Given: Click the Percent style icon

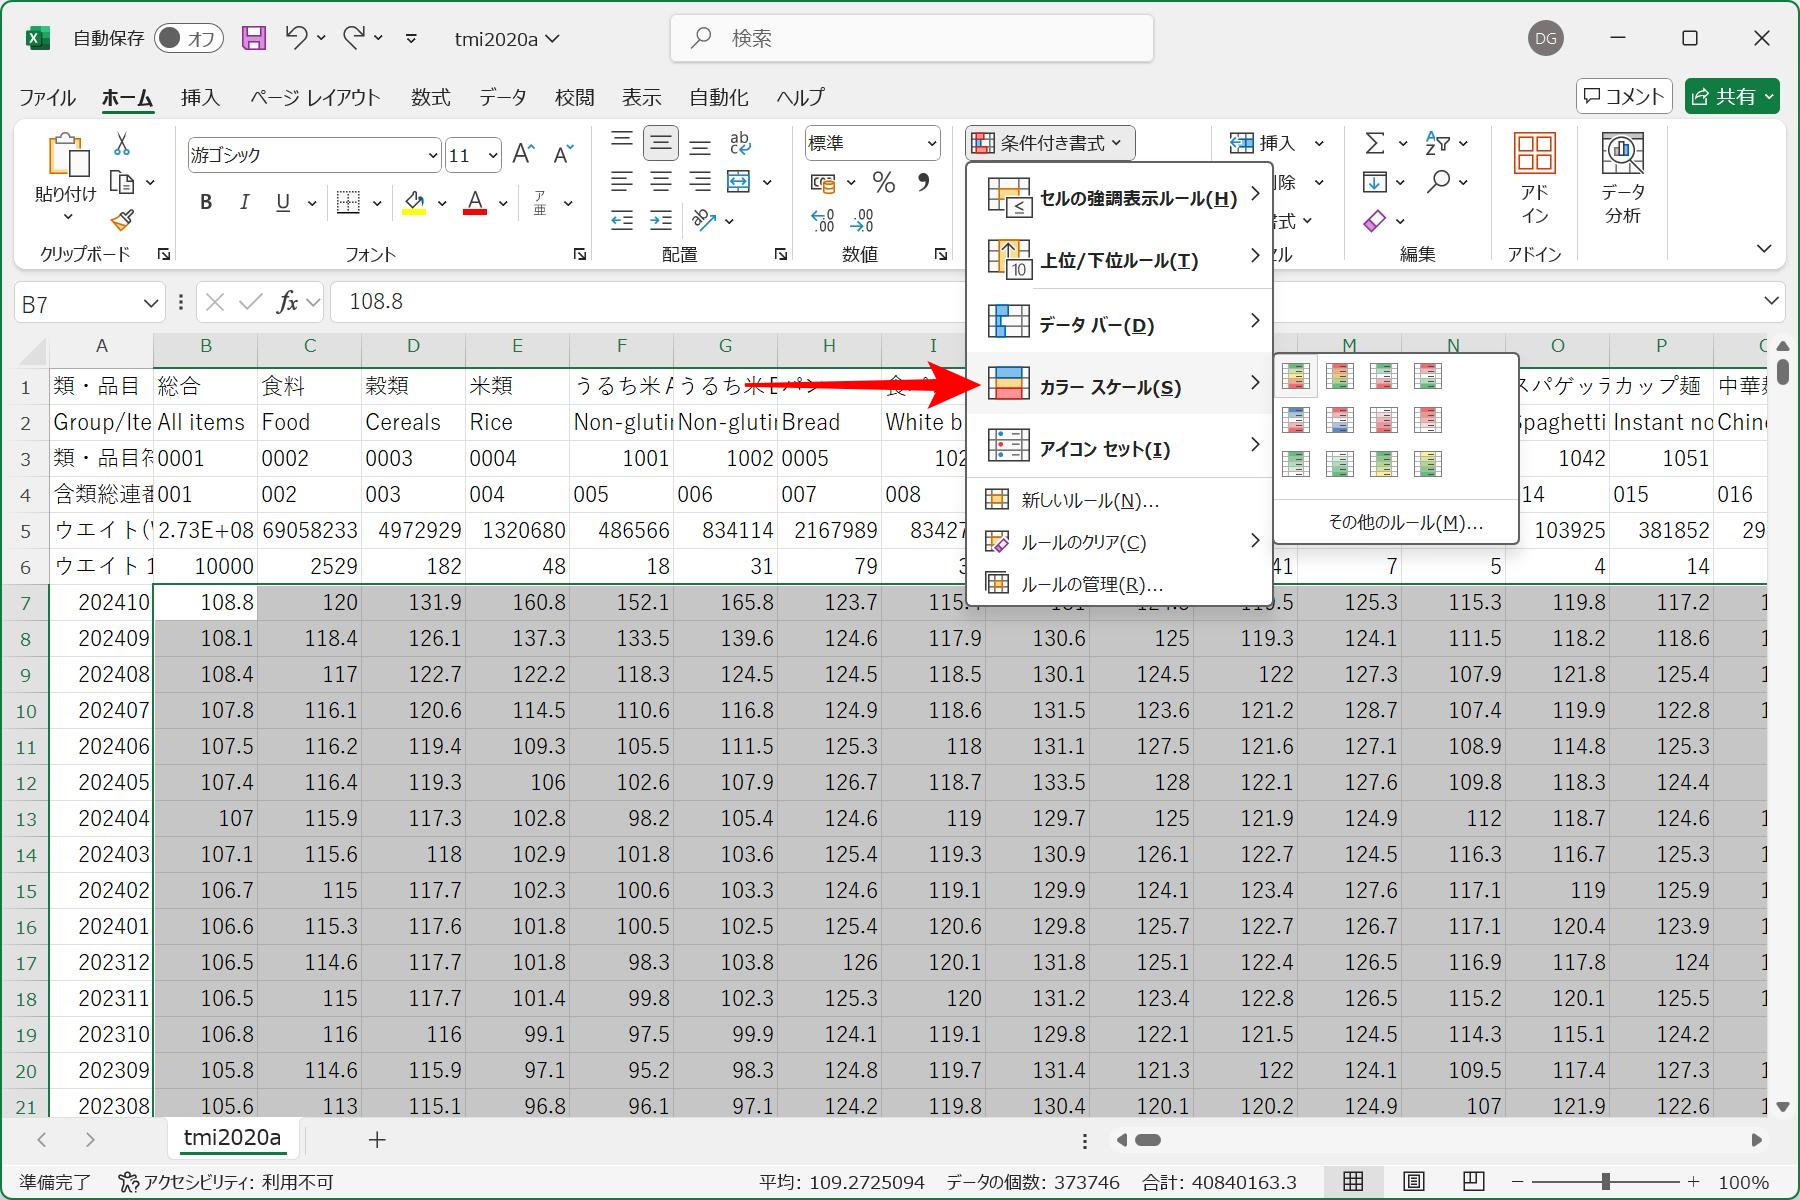Looking at the screenshot, I should coord(883,182).
